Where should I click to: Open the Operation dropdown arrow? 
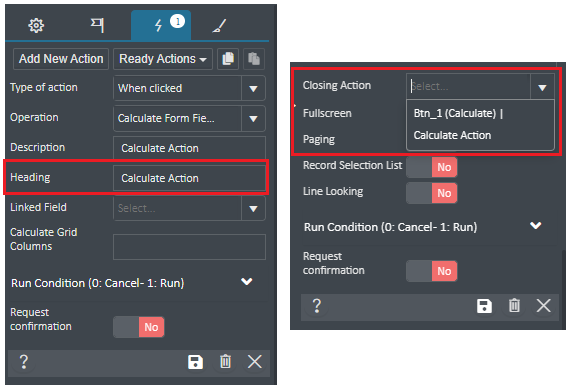click(x=253, y=119)
